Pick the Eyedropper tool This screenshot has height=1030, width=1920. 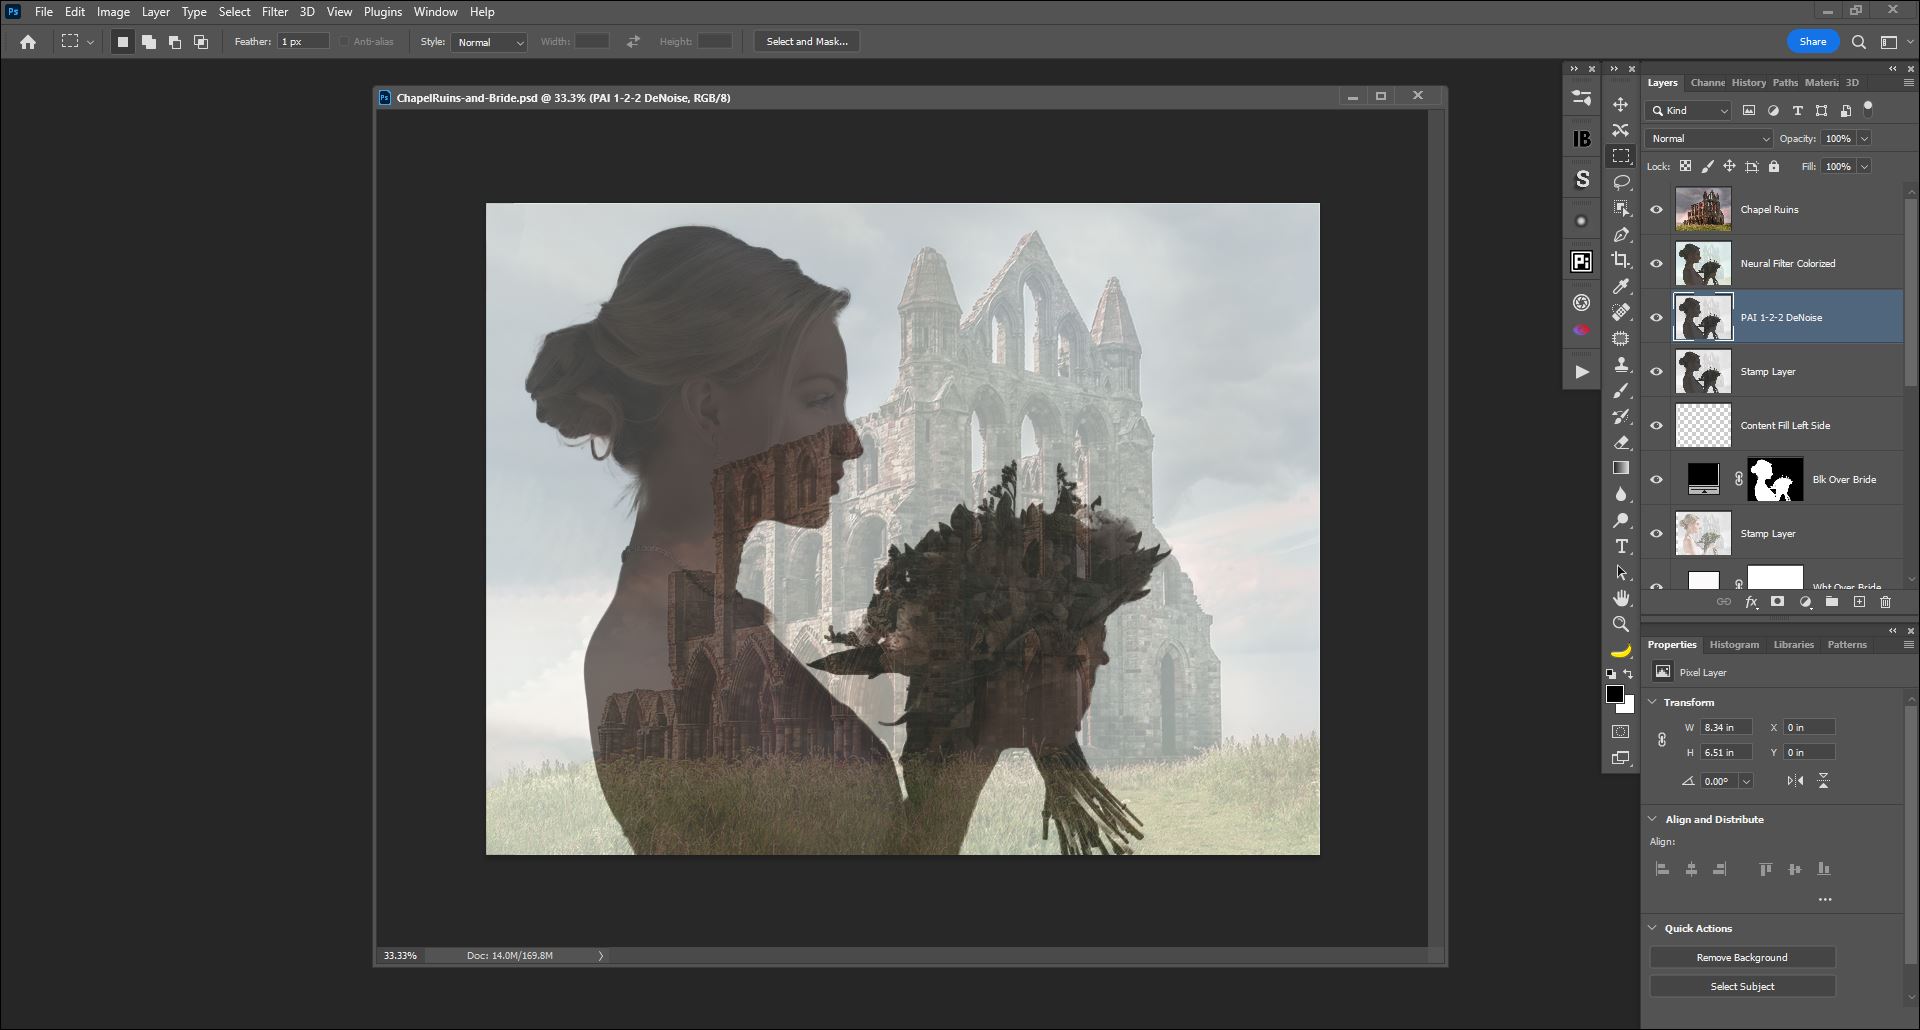tap(1621, 286)
